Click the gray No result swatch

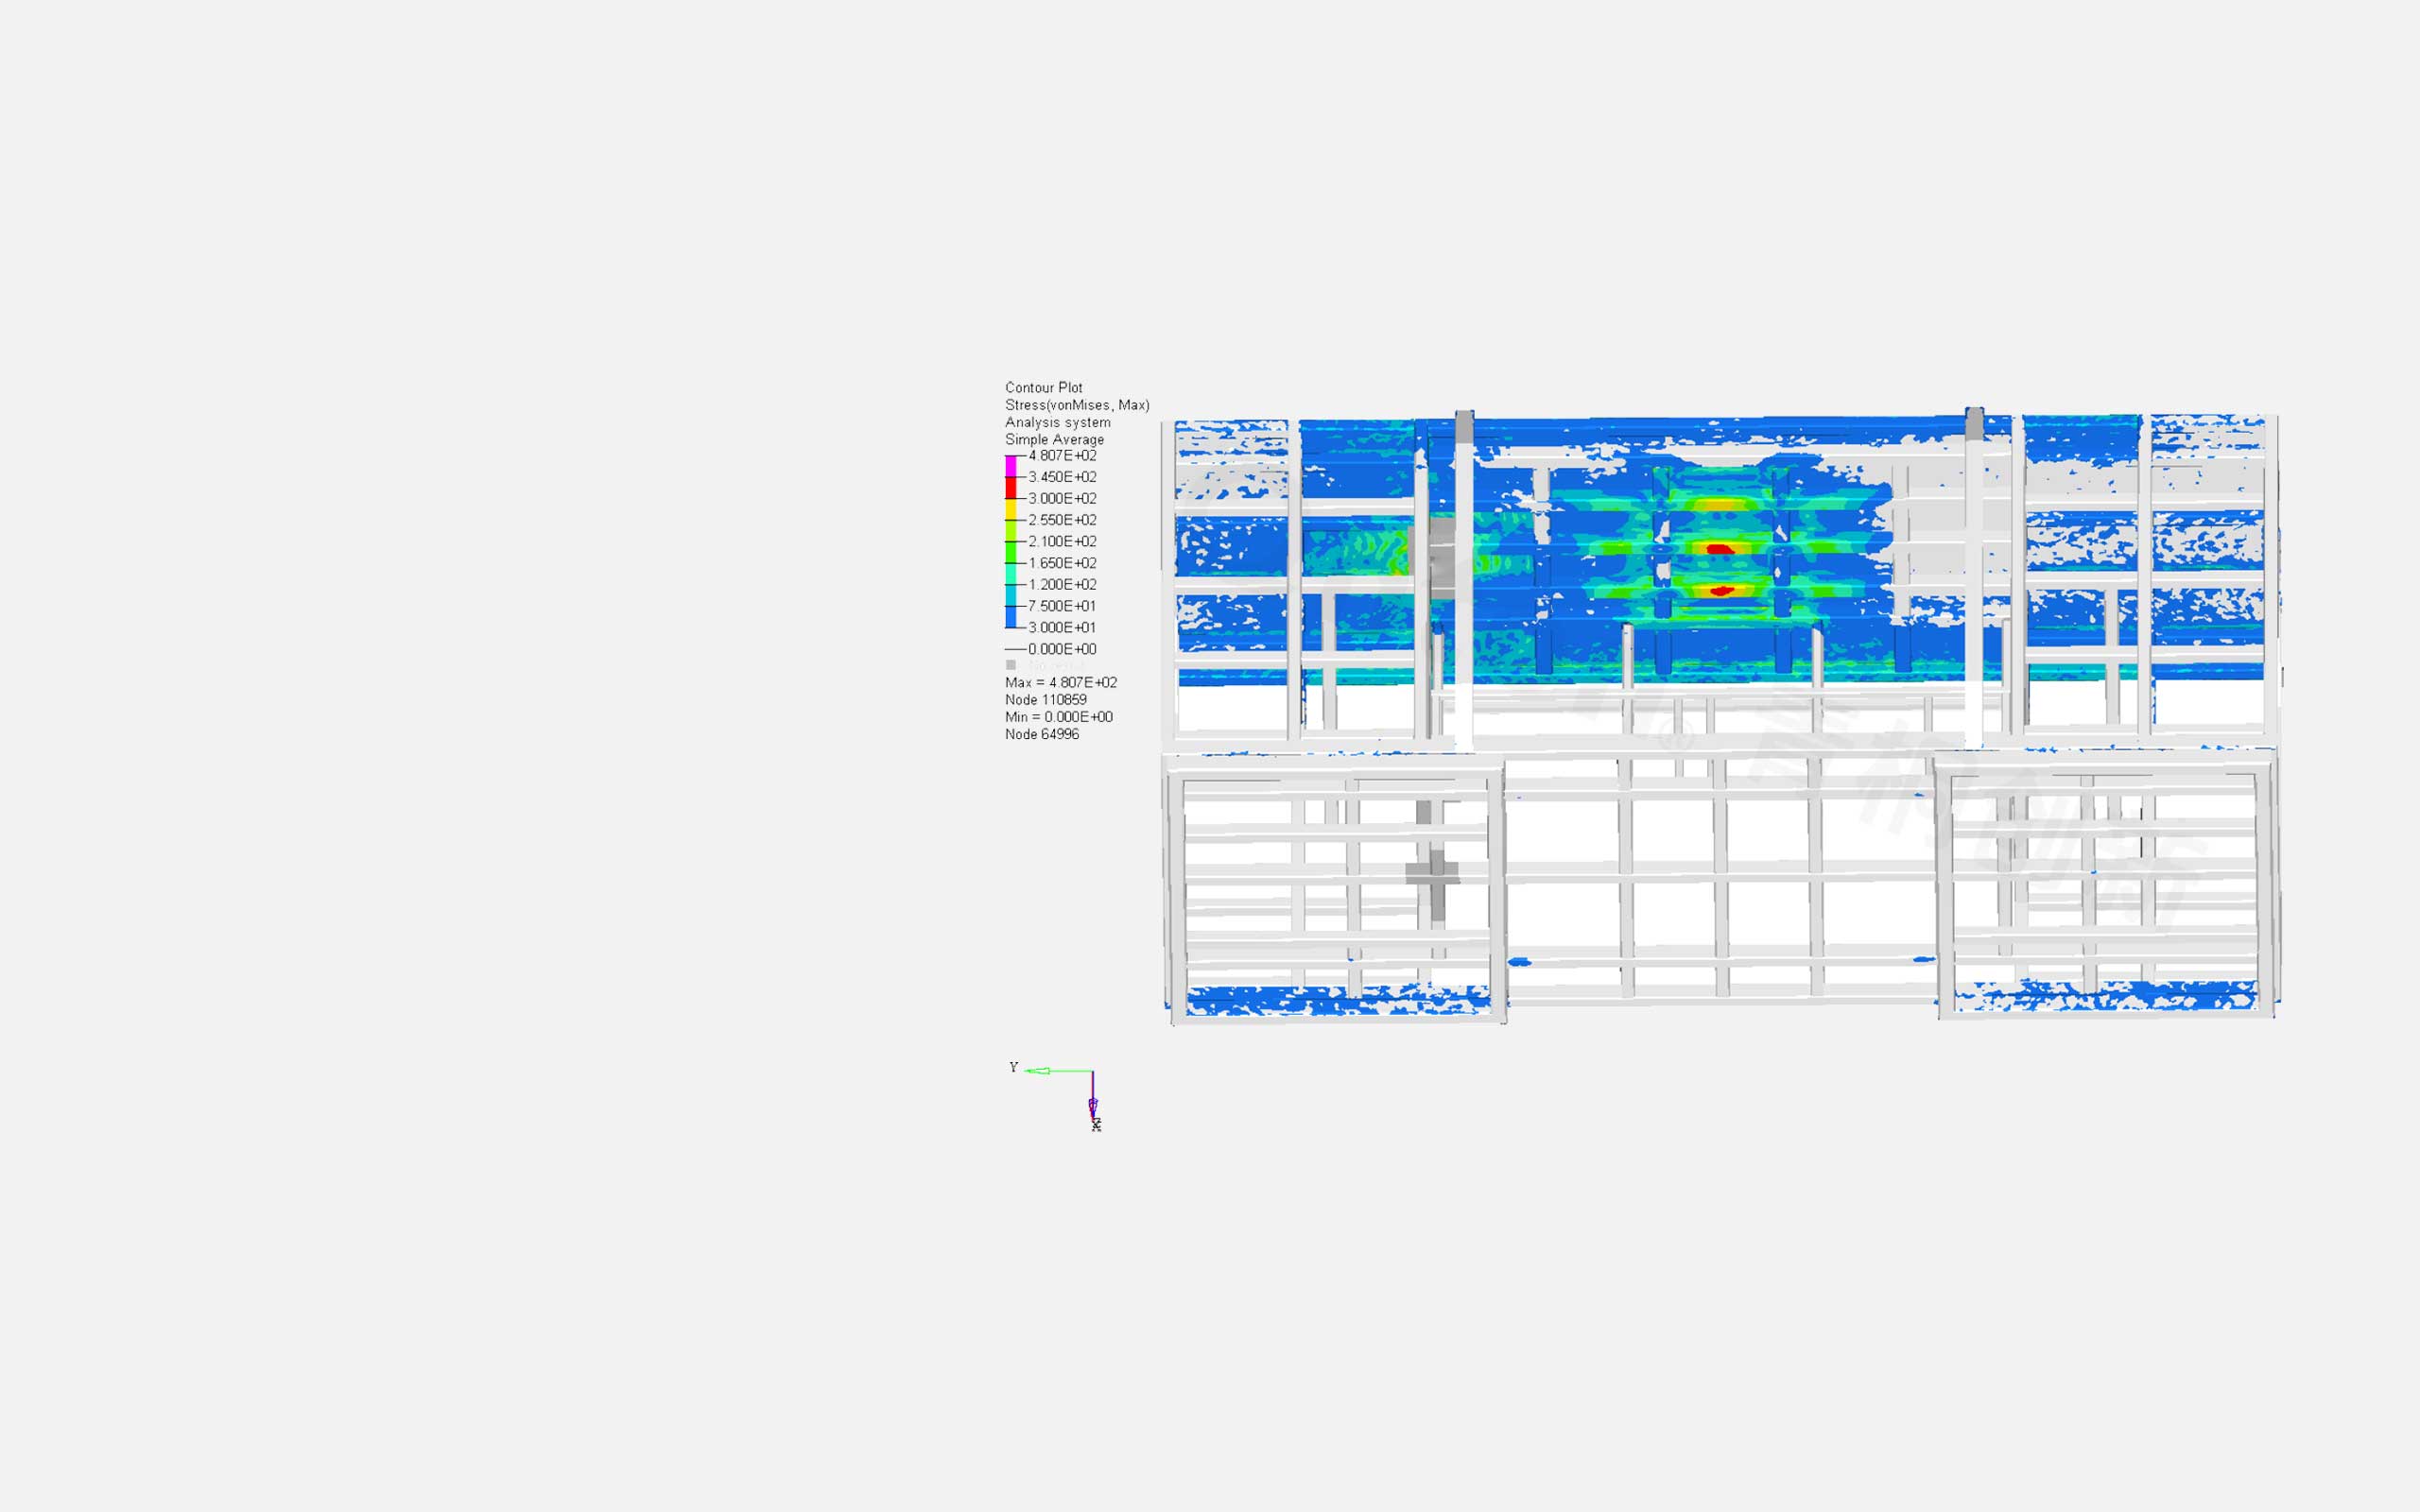(1010, 665)
